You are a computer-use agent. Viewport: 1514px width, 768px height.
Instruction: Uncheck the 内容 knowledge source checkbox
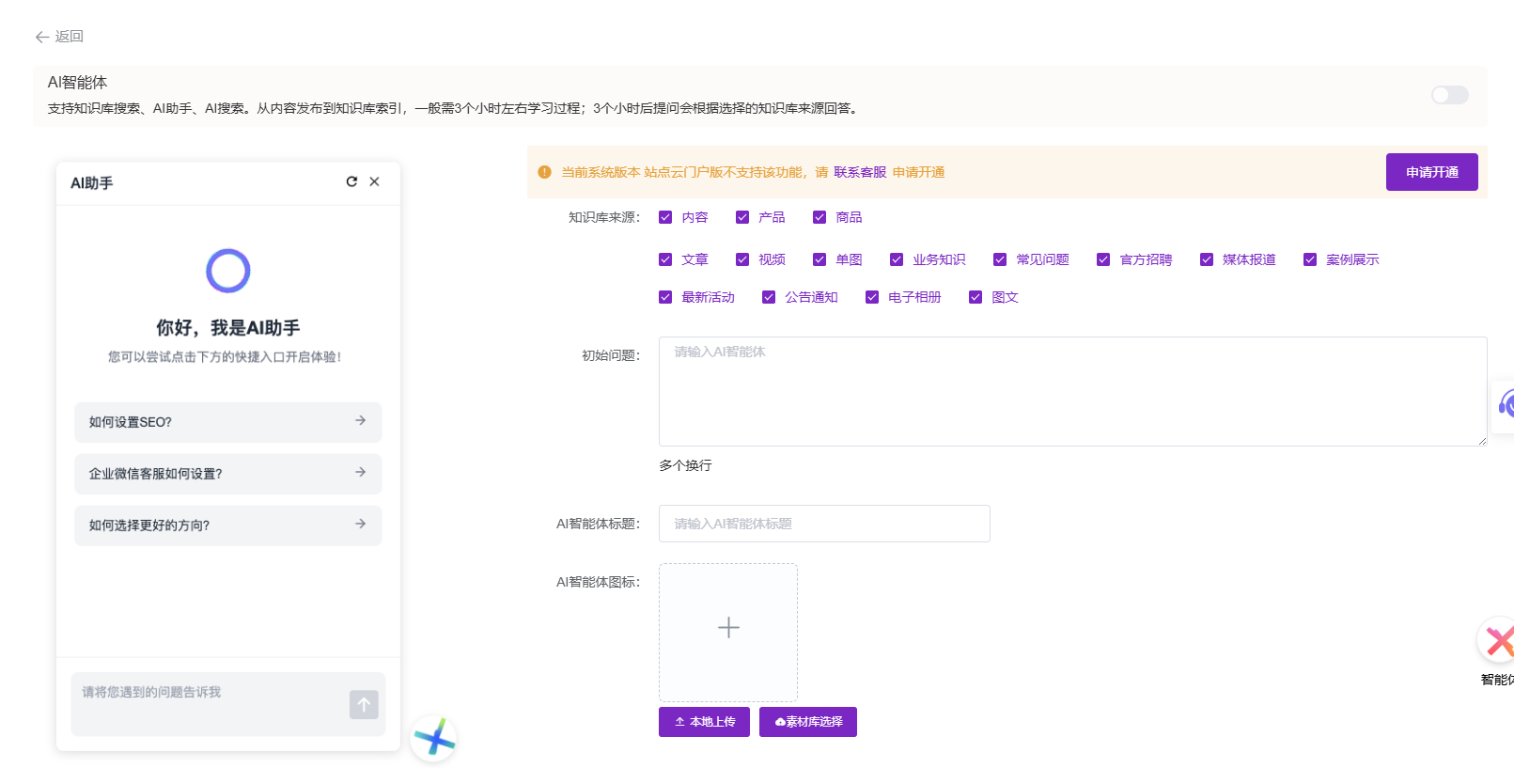pyautogui.click(x=666, y=217)
